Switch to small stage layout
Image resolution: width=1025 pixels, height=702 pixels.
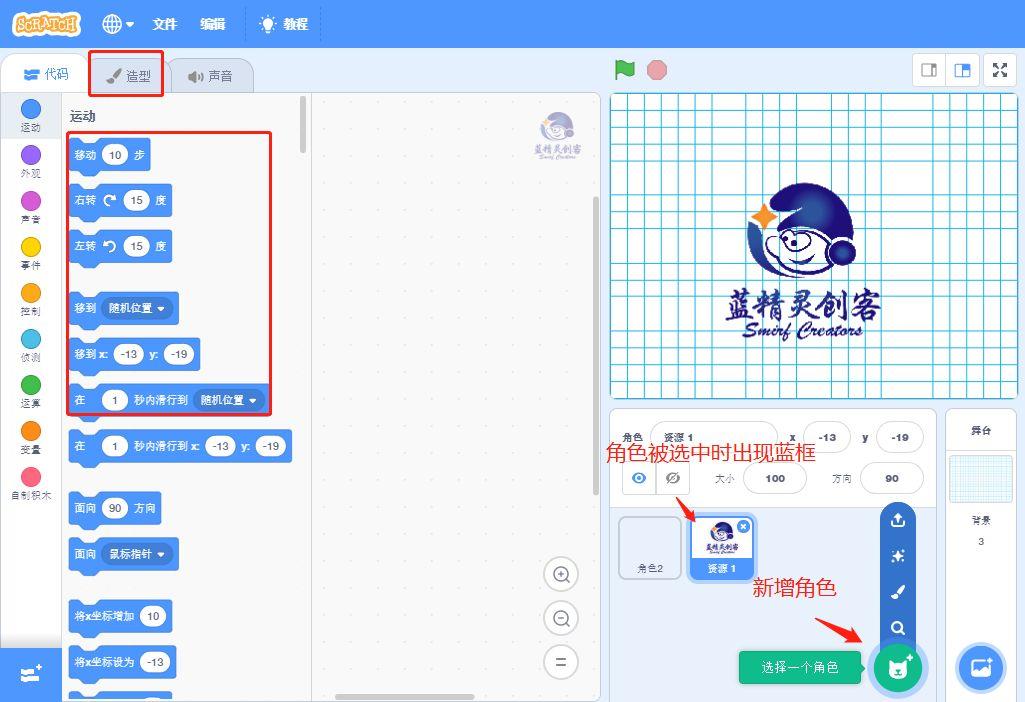tap(929, 70)
